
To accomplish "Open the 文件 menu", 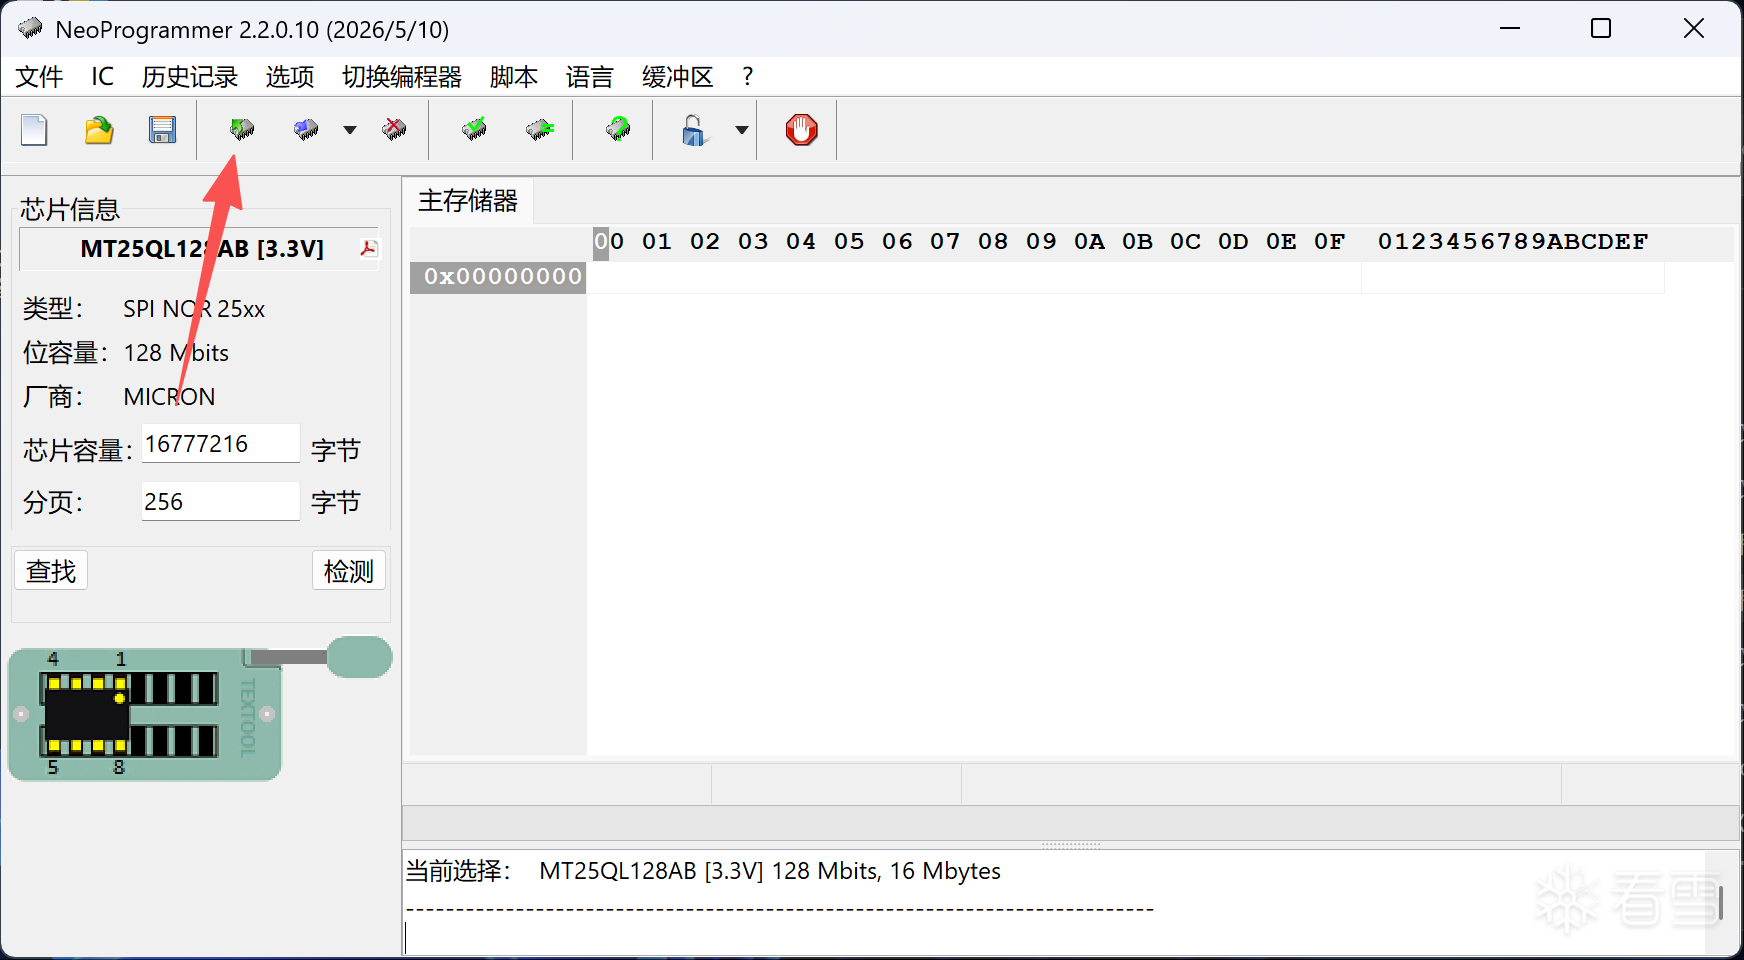I will (x=39, y=77).
